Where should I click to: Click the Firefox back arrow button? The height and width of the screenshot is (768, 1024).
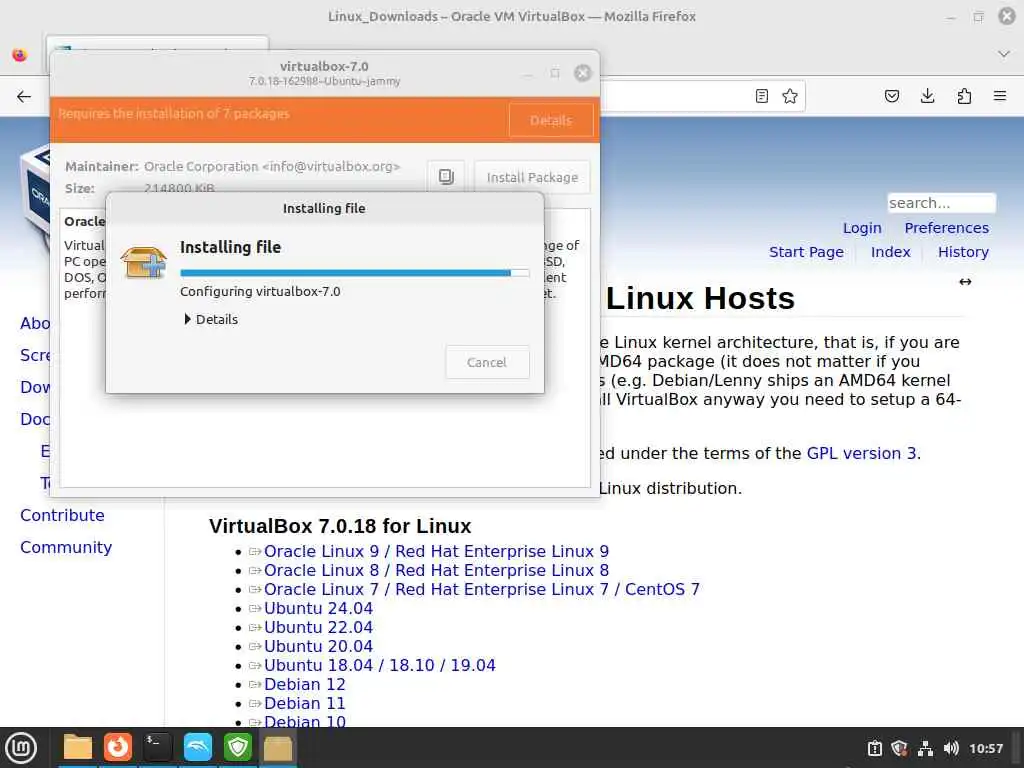[x=24, y=97]
